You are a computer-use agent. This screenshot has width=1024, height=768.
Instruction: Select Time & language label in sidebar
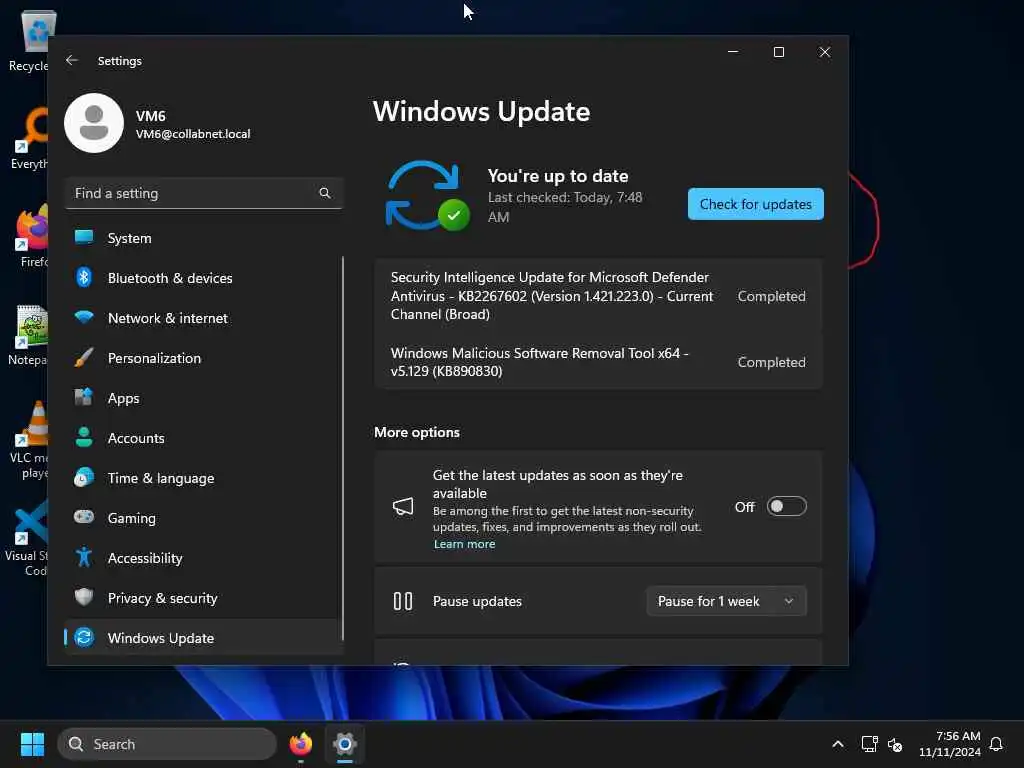[x=161, y=478]
